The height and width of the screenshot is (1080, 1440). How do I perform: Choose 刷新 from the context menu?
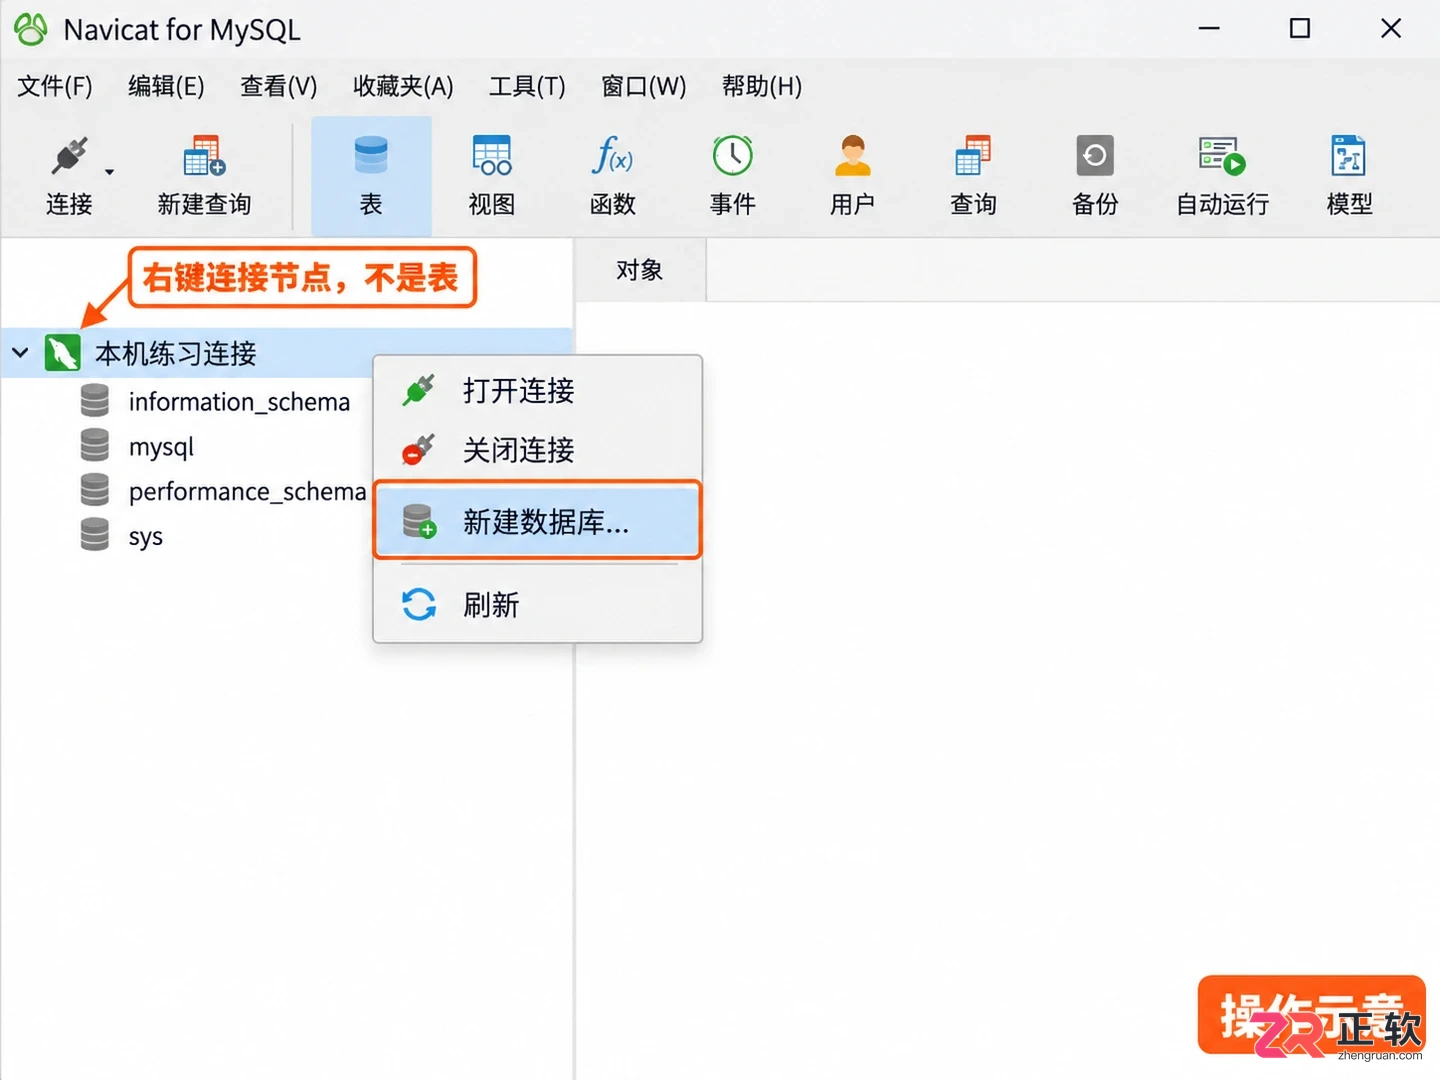538,604
